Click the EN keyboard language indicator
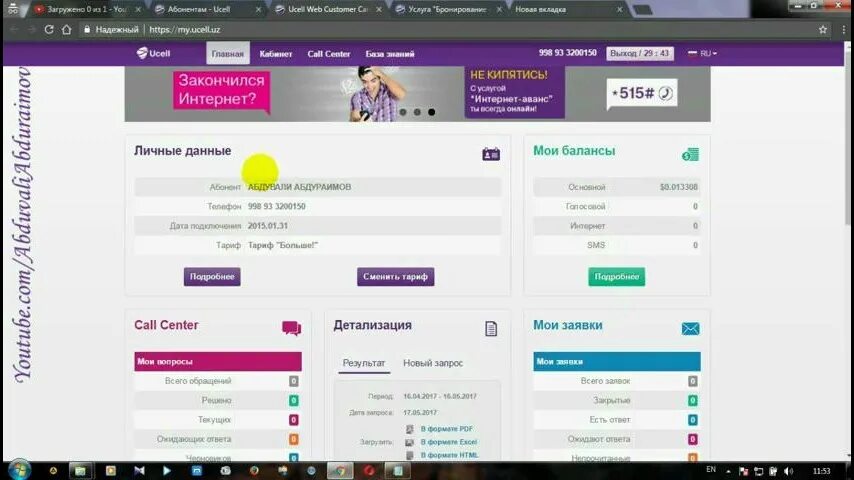 711,469
